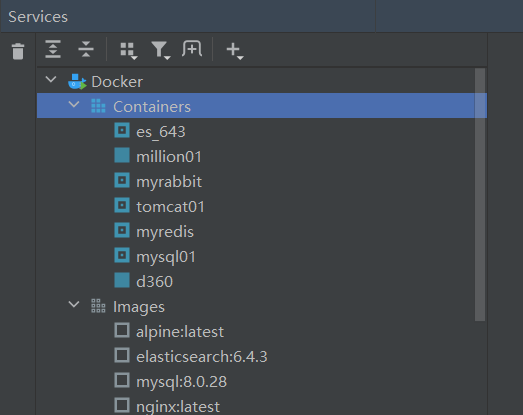Select the nginx:latest image
The width and height of the screenshot is (523, 415).
tap(178, 407)
